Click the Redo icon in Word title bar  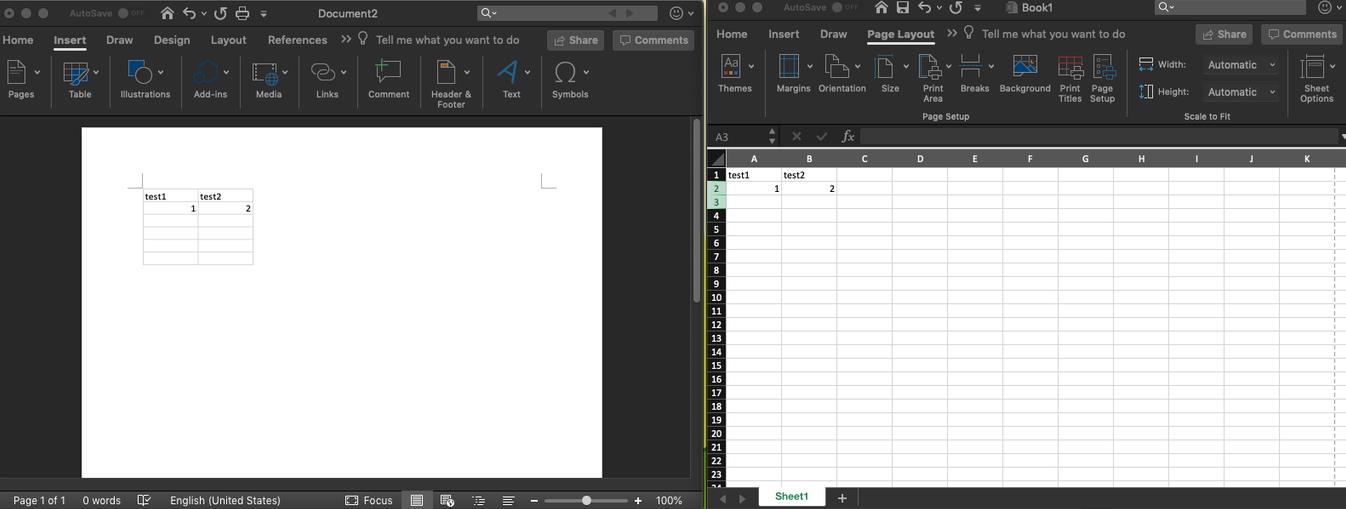click(220, 14)
